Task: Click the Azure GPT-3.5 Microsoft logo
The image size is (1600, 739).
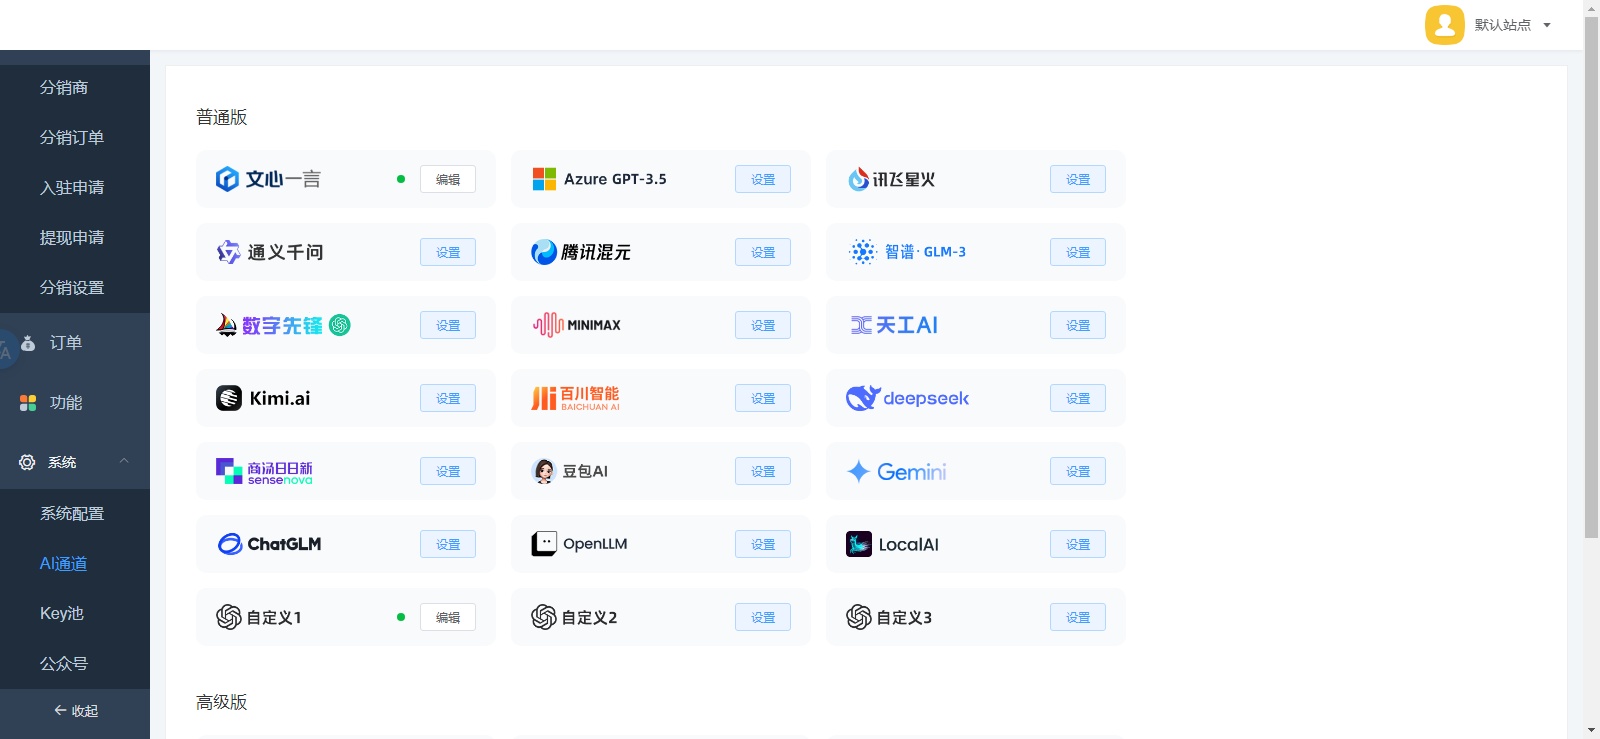Action: [544, 179]
